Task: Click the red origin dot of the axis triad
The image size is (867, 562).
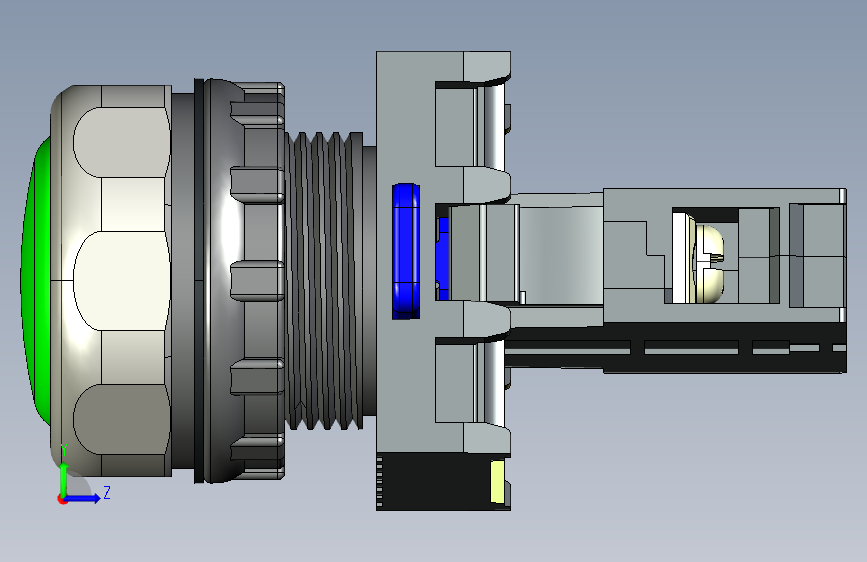Action: coord(62,499)
